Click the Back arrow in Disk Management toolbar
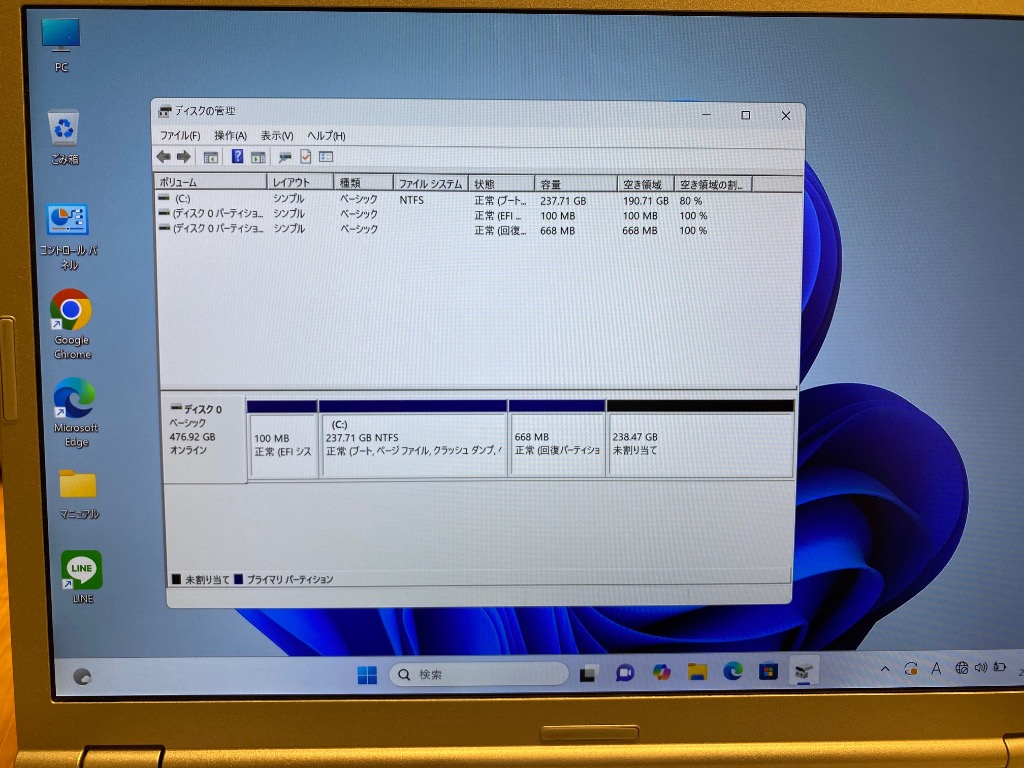Viewport: 1024px width, 768px height. click(163, 157)
